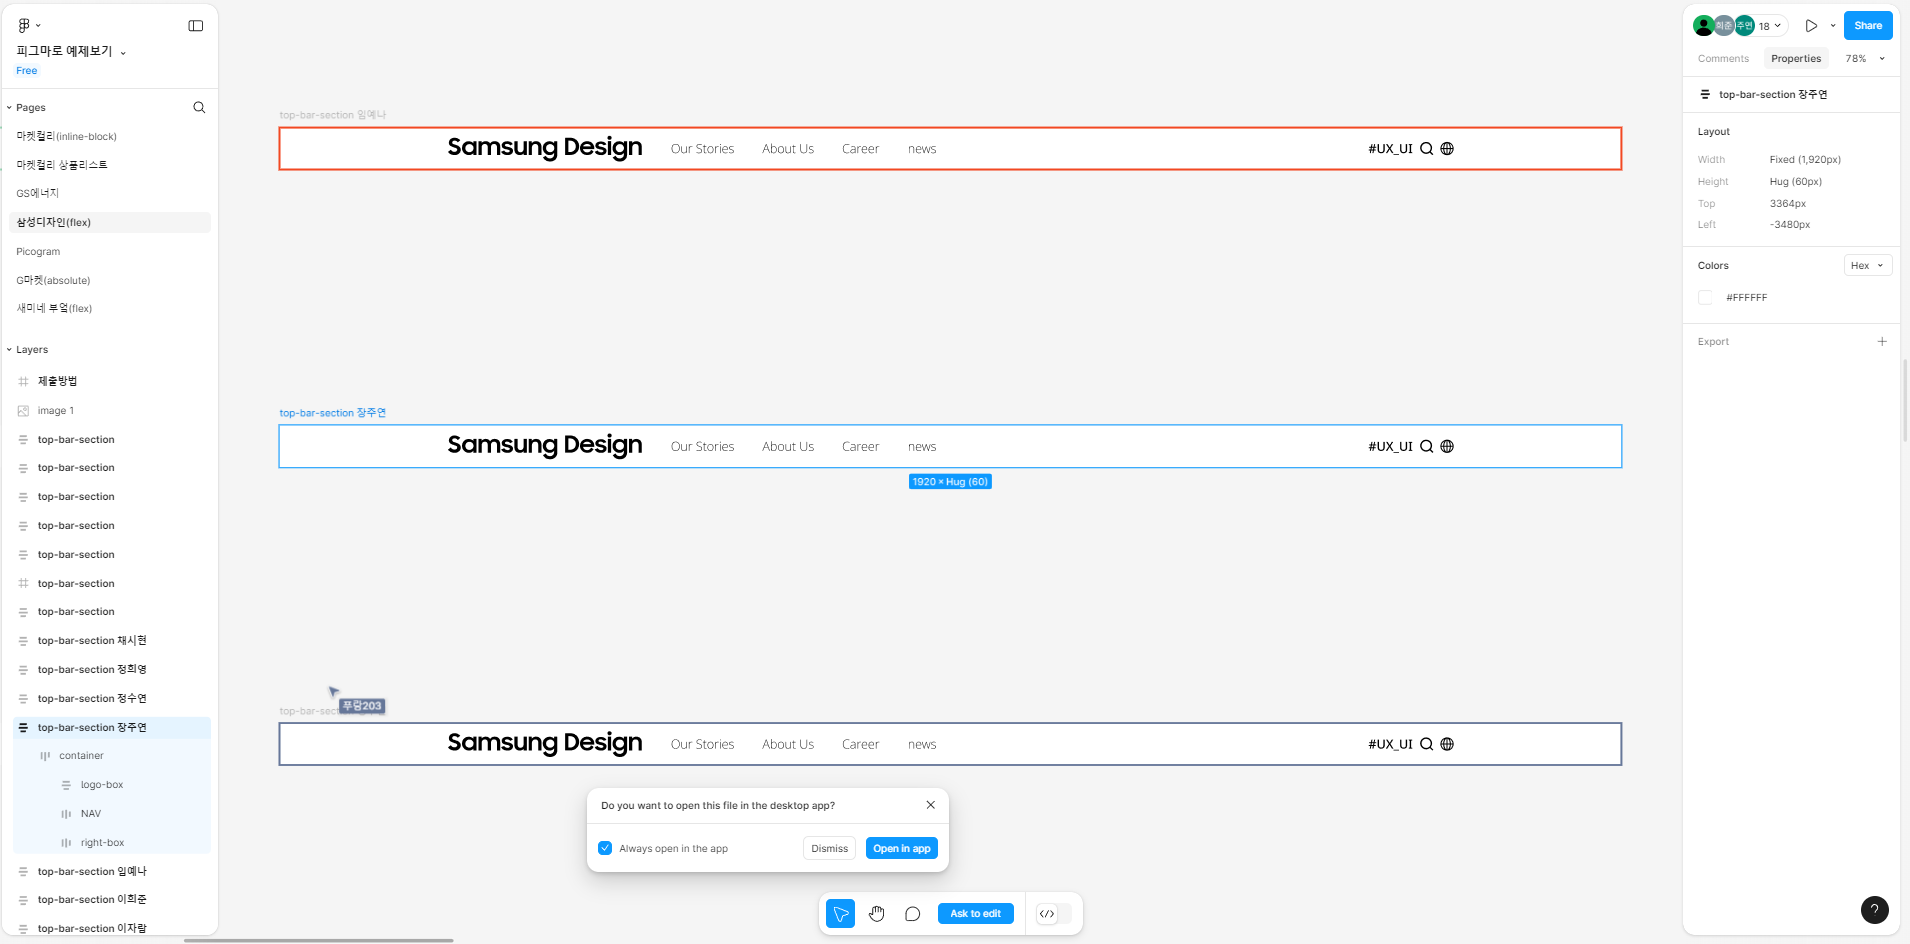This screenshot has height=944, width=1910.
Task: Open the Figma main menu logo
Action: (24, 25)
